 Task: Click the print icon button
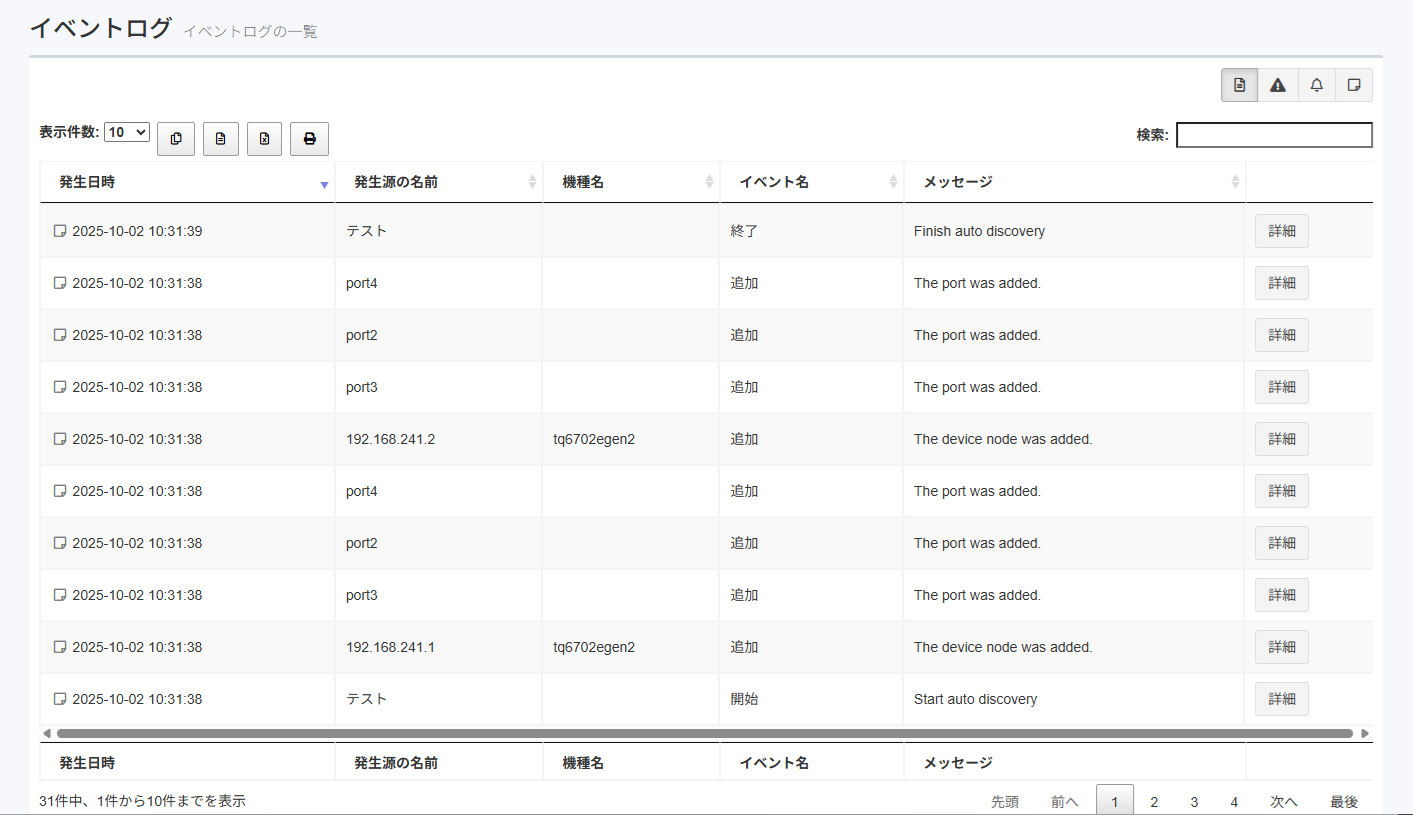coord(309,139)
